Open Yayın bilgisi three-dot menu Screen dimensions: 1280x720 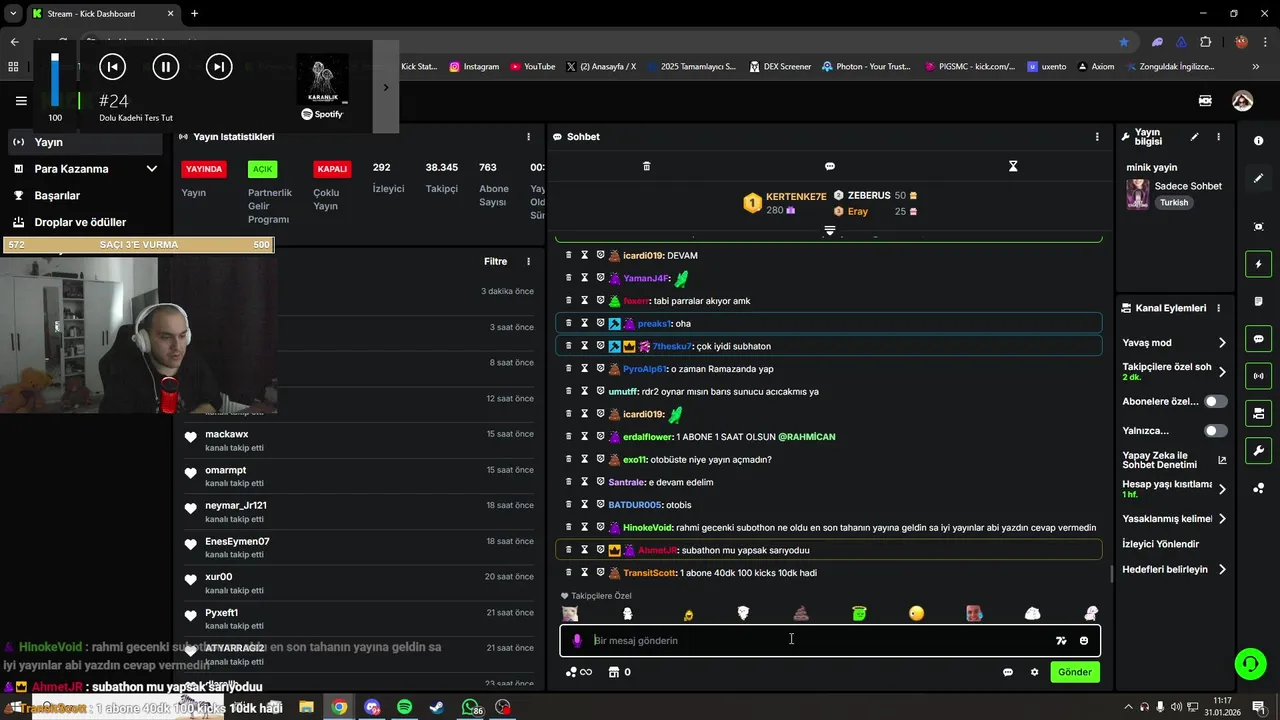(1218, 137)
